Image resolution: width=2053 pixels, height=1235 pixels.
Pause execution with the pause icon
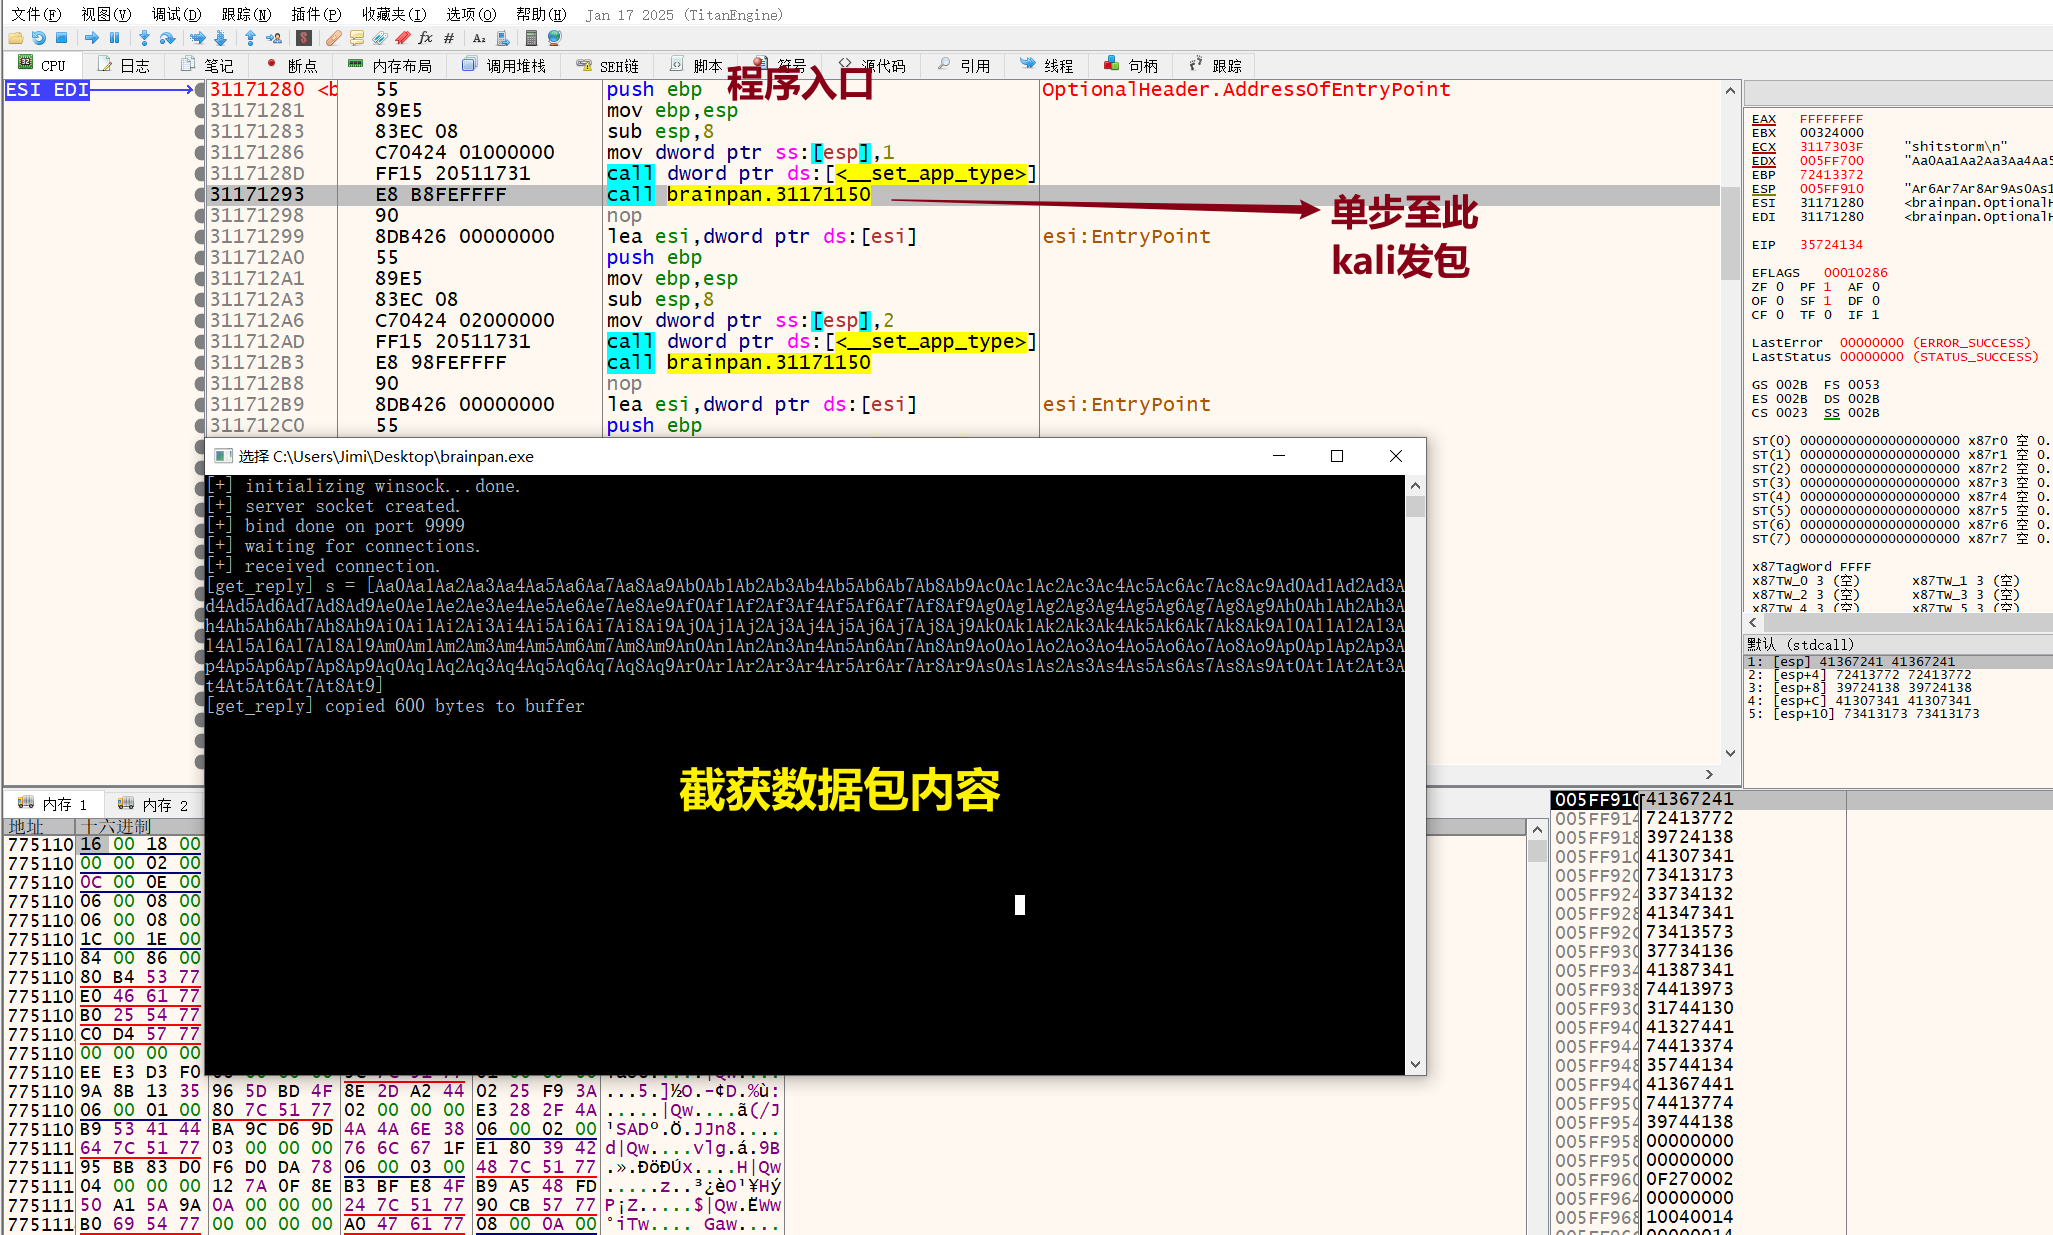pyautogui.click(x=114, y=38)
